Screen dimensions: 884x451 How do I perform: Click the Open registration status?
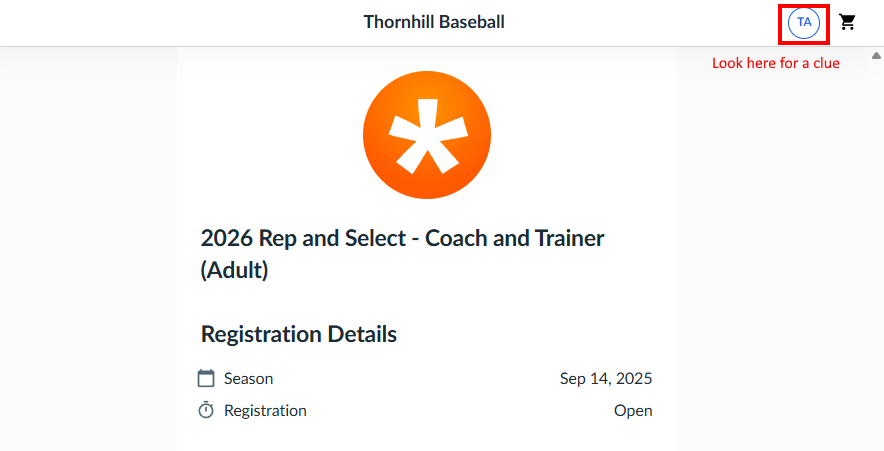(633, 410)
